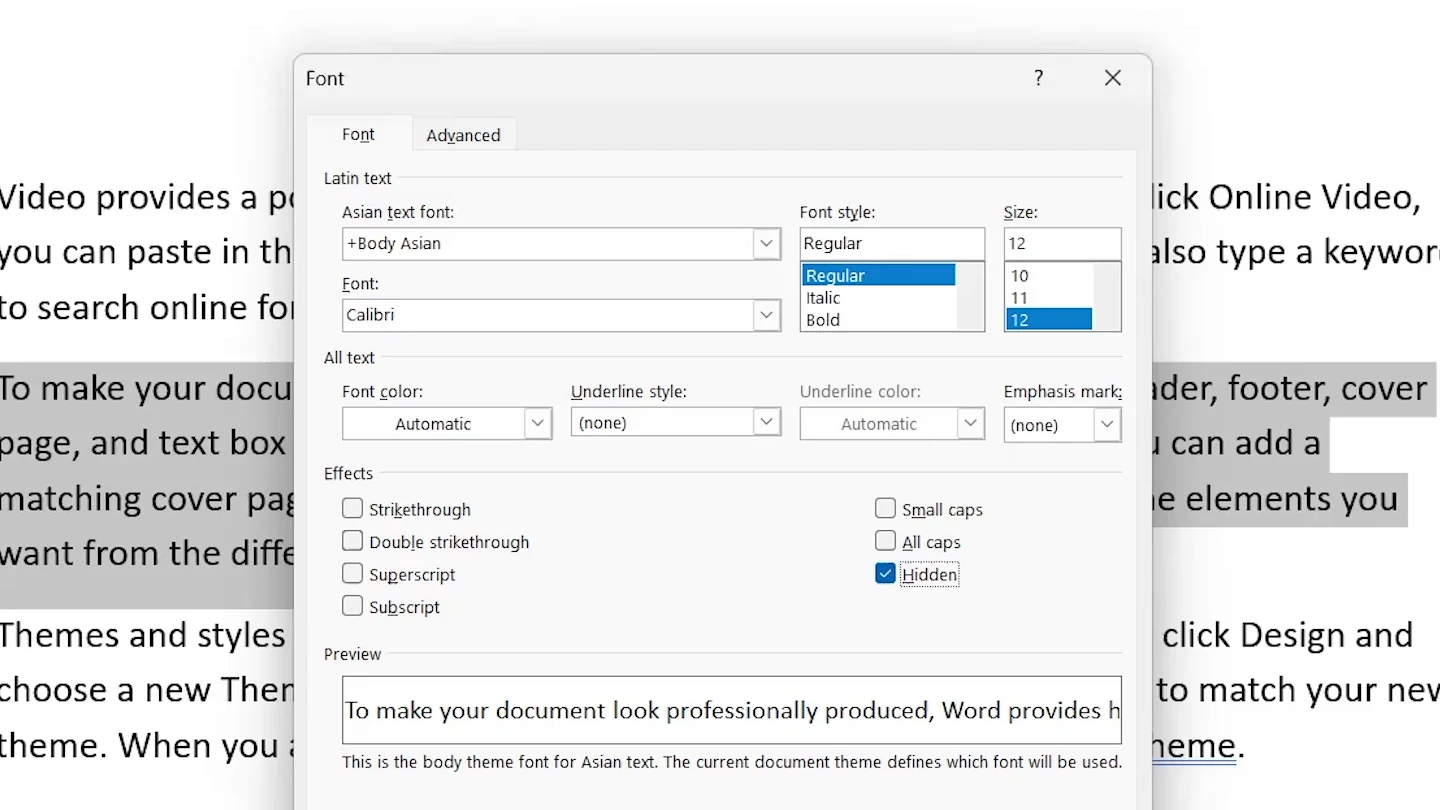1440x810 pixels.
Task: Choose Italic in the Font style list
Action: point(879,297)
